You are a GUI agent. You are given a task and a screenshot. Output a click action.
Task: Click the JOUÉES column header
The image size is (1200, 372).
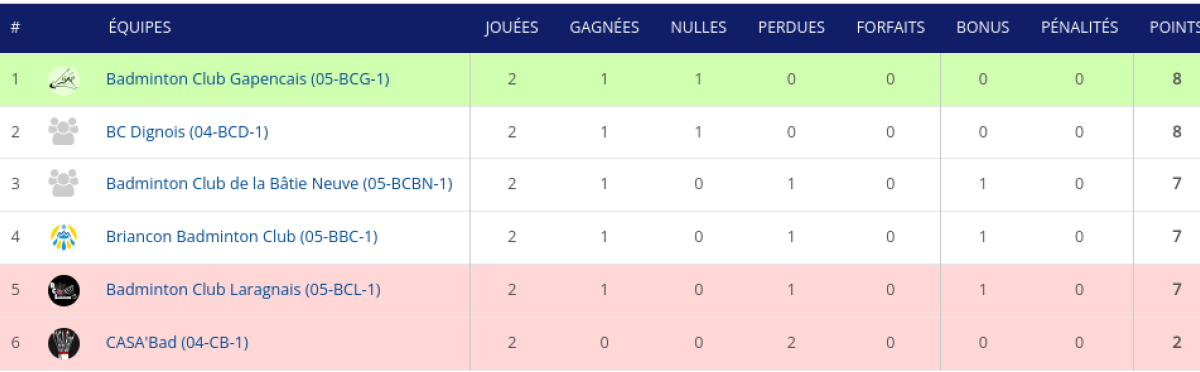point(512,28)
